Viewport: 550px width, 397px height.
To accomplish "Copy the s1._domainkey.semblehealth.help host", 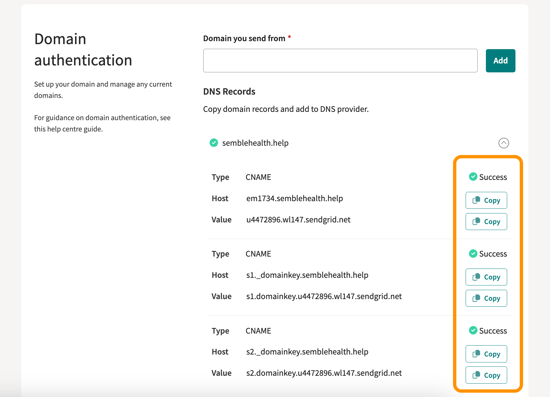I will tap(486, 277).
